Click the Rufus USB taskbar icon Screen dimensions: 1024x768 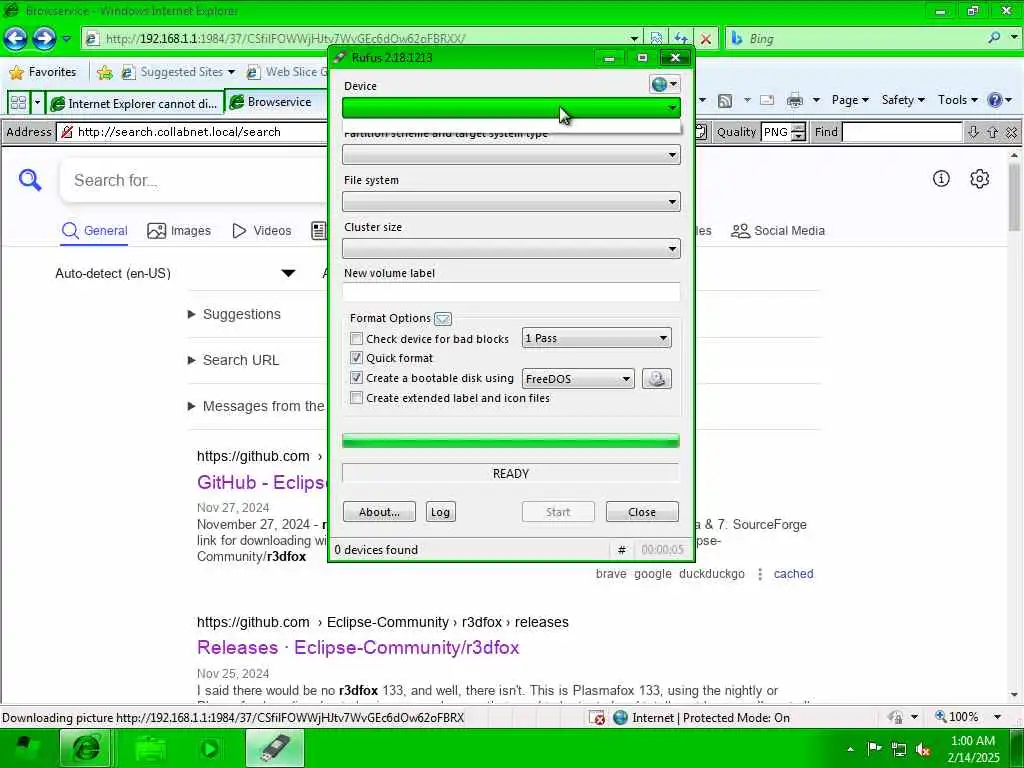275,748
